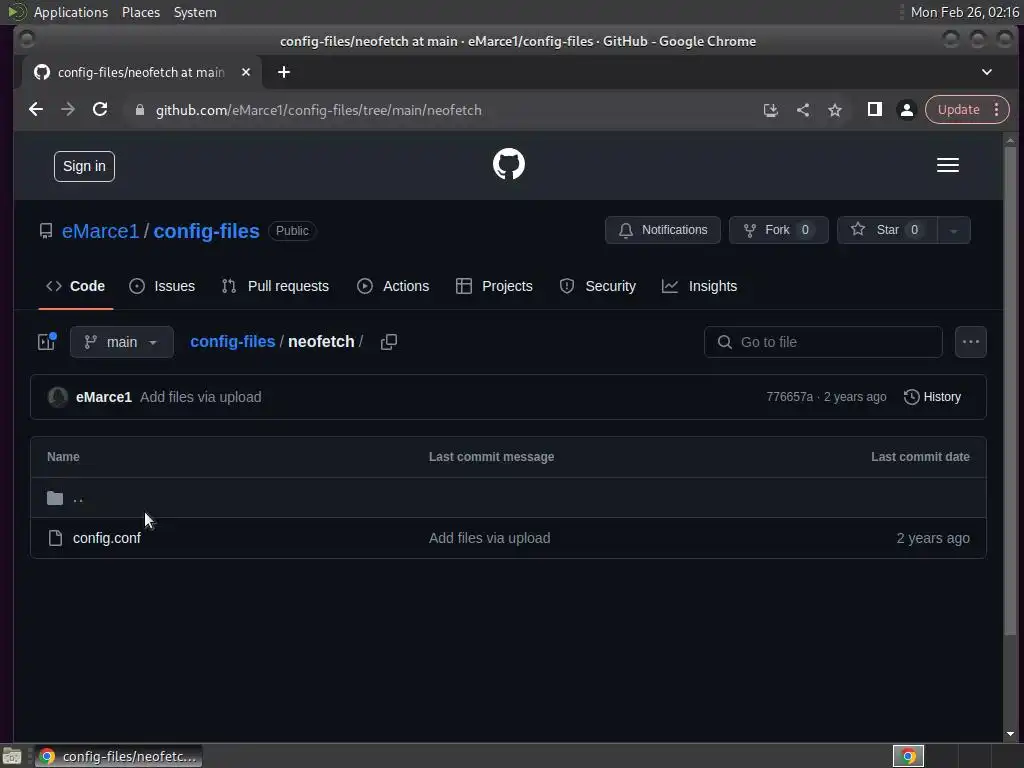Go to the parent directory '..'

[78, 498]
